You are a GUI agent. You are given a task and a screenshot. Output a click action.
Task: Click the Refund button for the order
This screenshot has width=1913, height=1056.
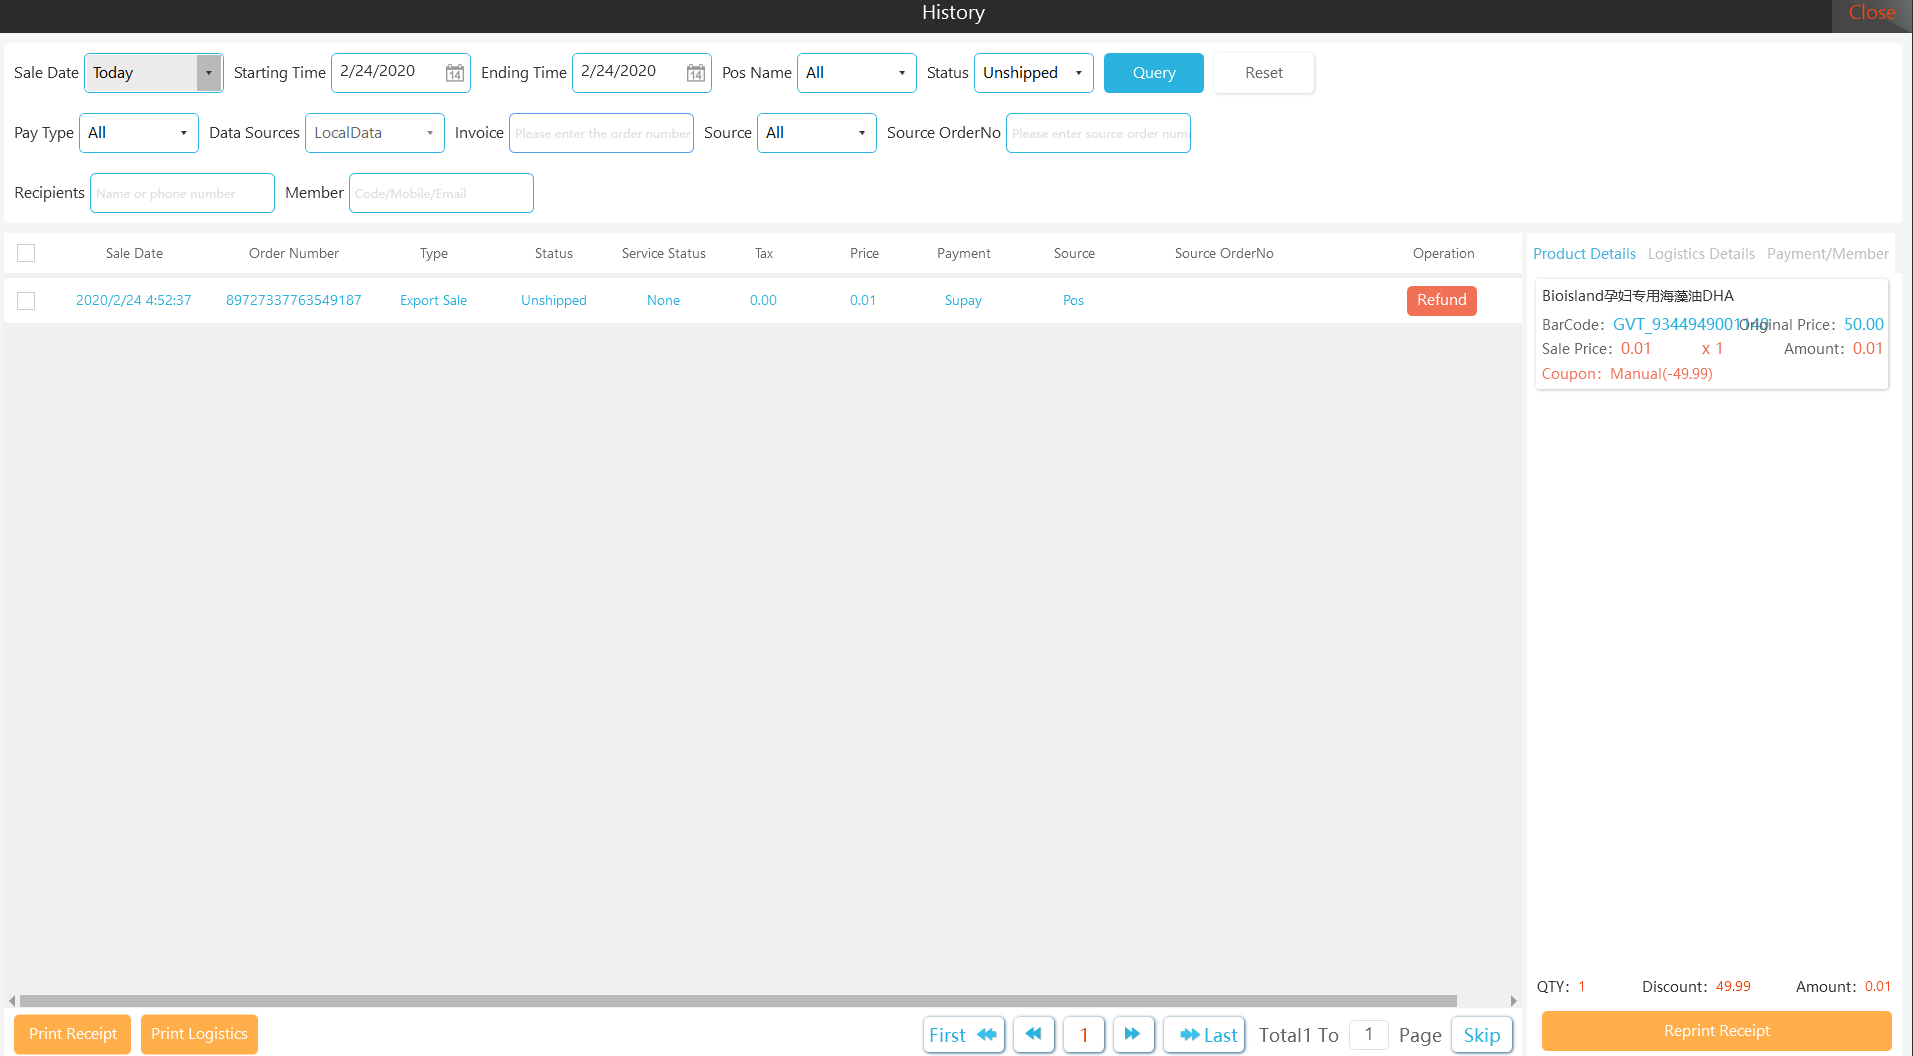[x=1441, y=300]
